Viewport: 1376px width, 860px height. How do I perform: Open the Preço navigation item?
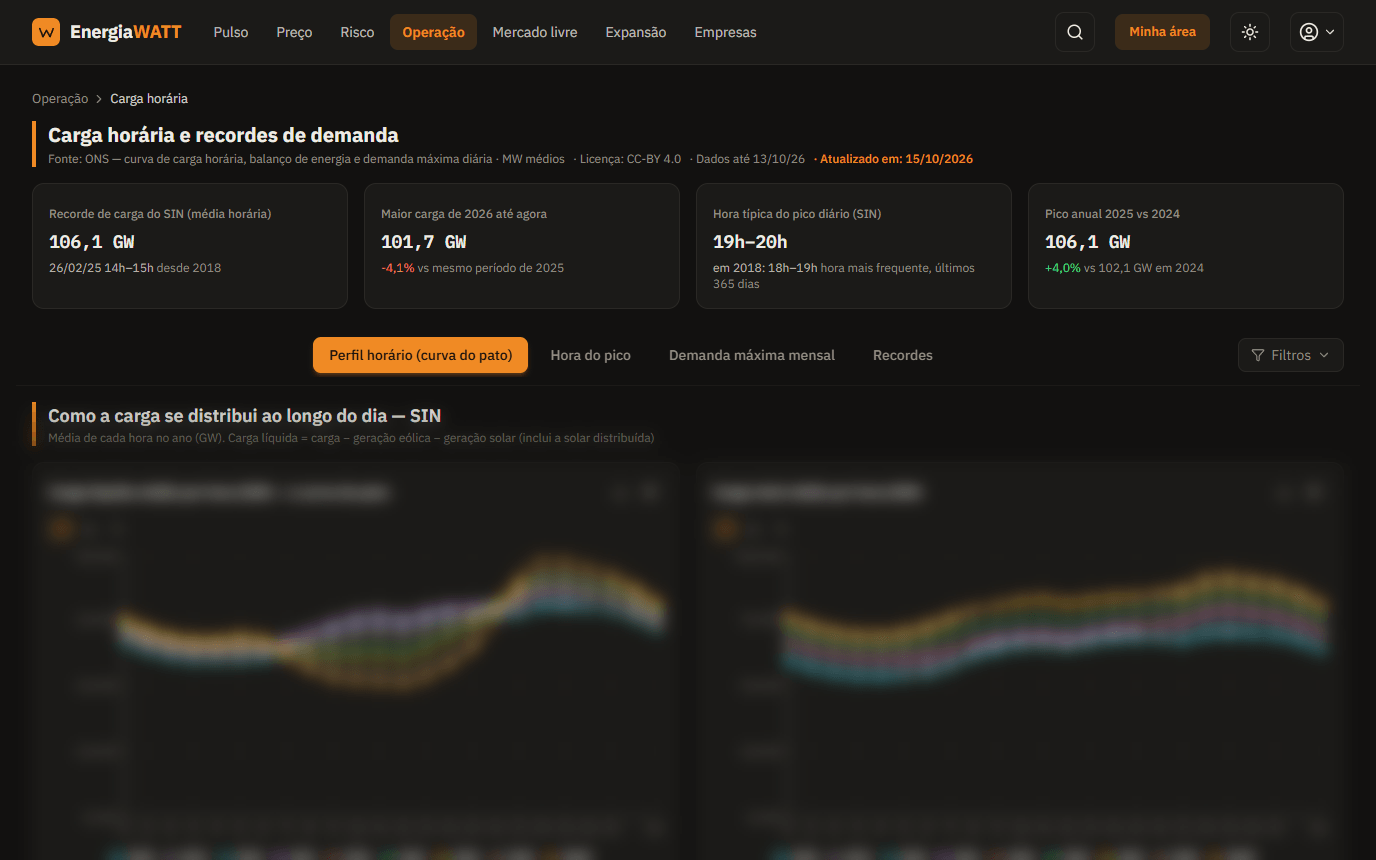(294, 32)
